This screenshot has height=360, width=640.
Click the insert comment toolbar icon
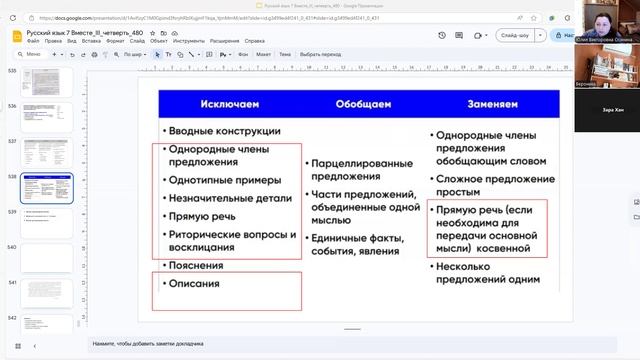point(209,55)
